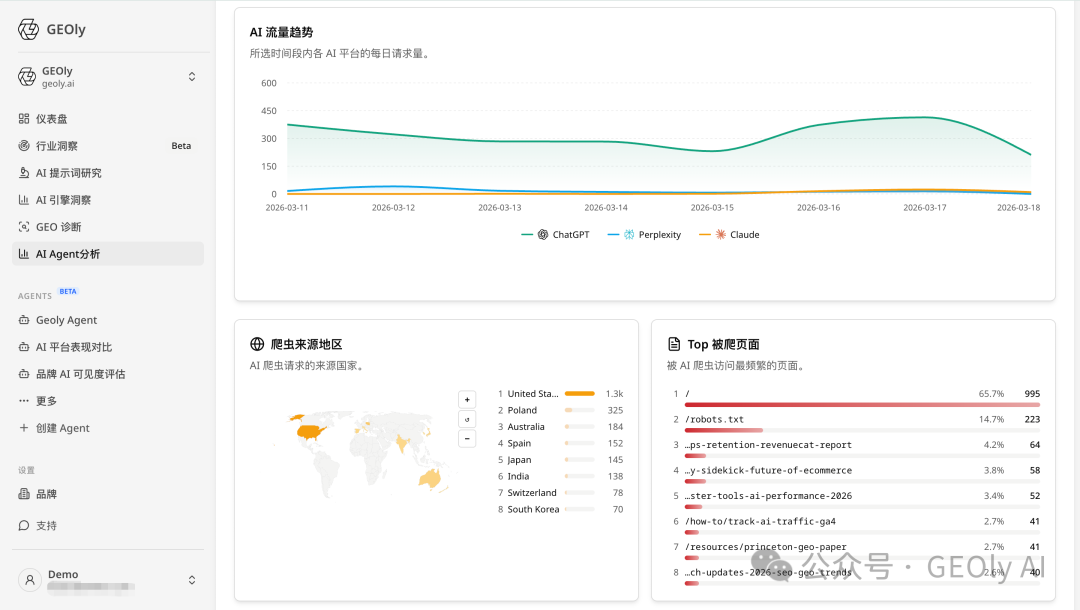Viewport: 1080px width, 610px height.
Task: Click the South Korea country row
Action: (561, 509)
